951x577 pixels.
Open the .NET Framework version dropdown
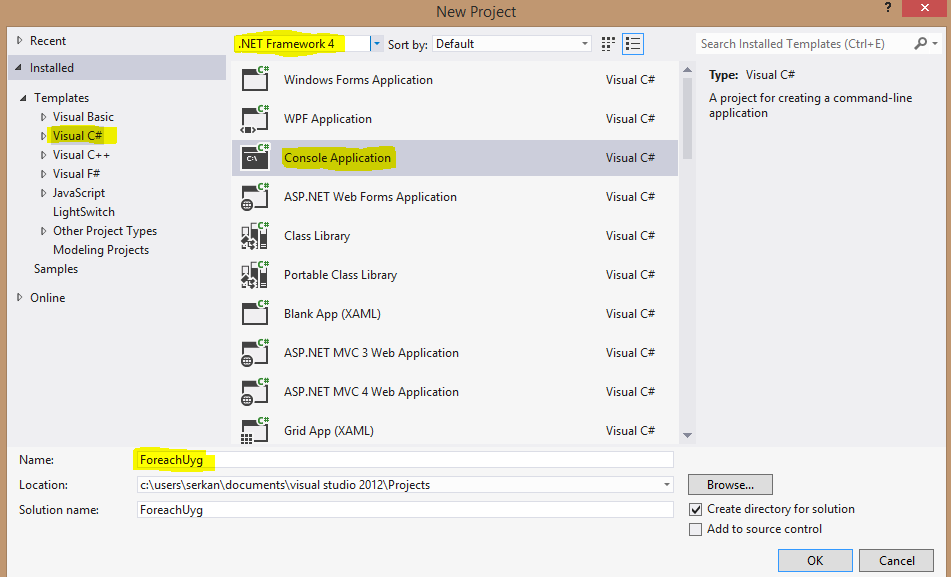coord(377,44)
